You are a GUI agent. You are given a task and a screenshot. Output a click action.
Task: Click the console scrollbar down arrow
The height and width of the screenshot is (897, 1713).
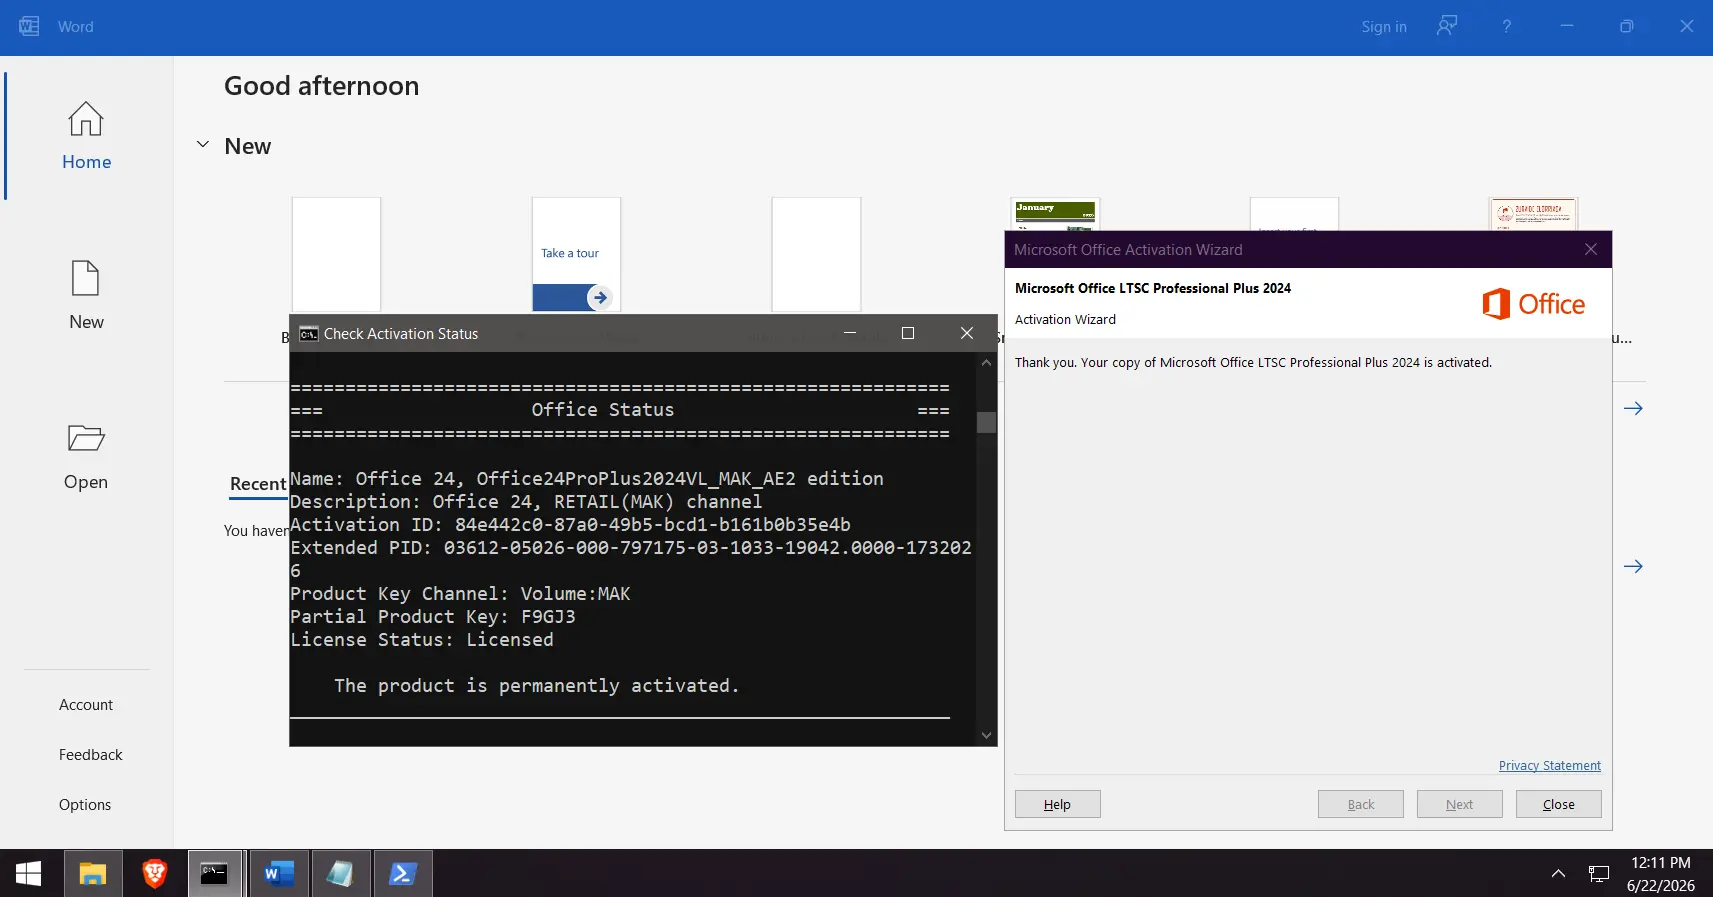(x=987, y=736)
